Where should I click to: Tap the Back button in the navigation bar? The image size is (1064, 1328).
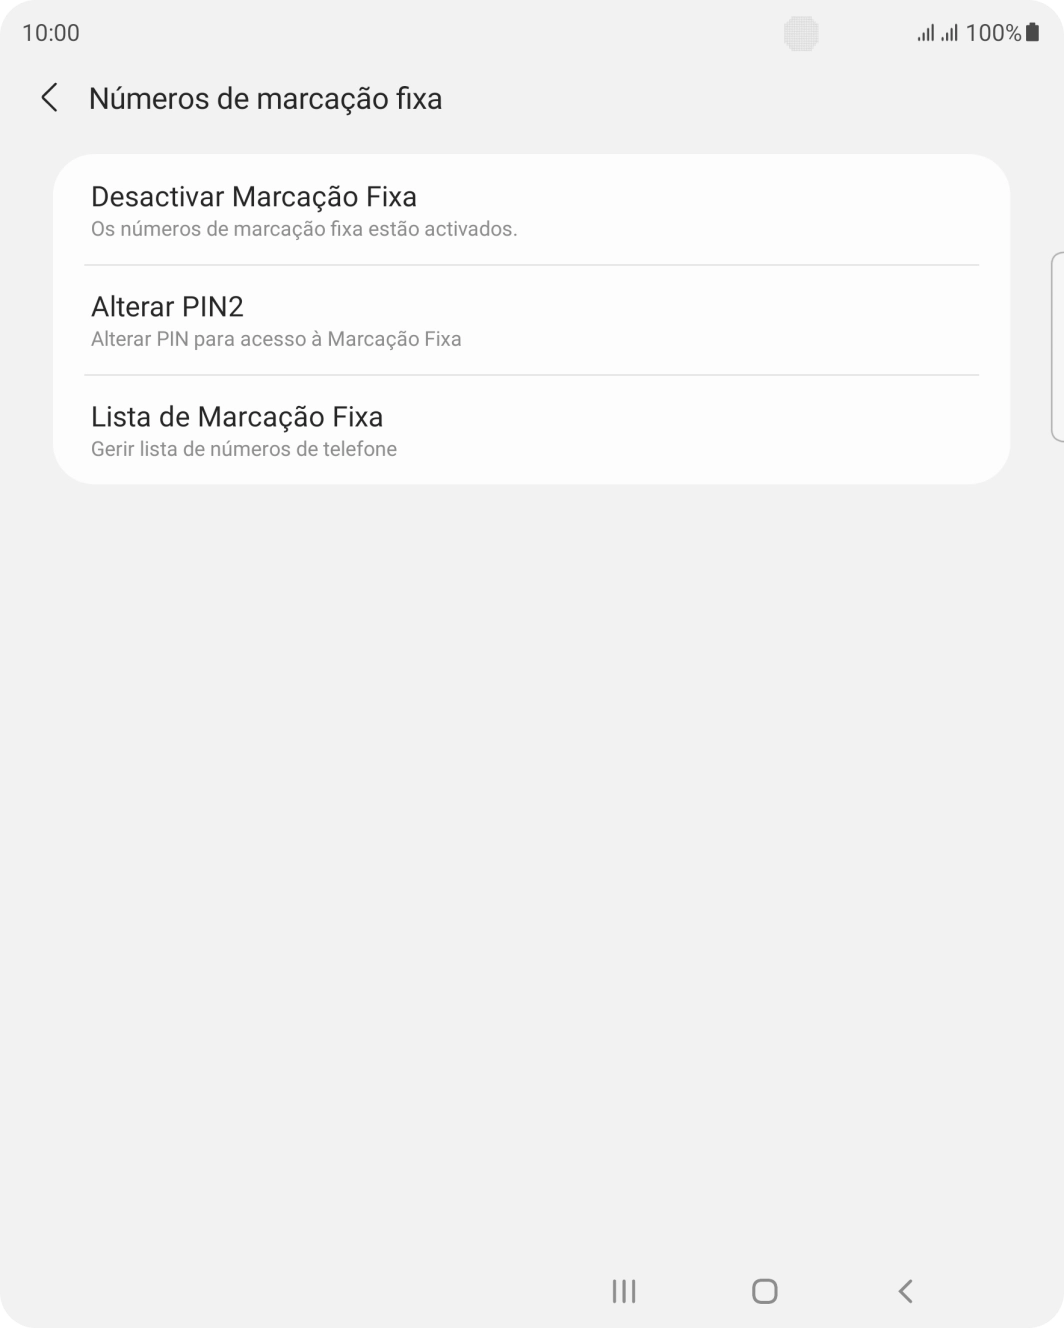[905, 1291]
